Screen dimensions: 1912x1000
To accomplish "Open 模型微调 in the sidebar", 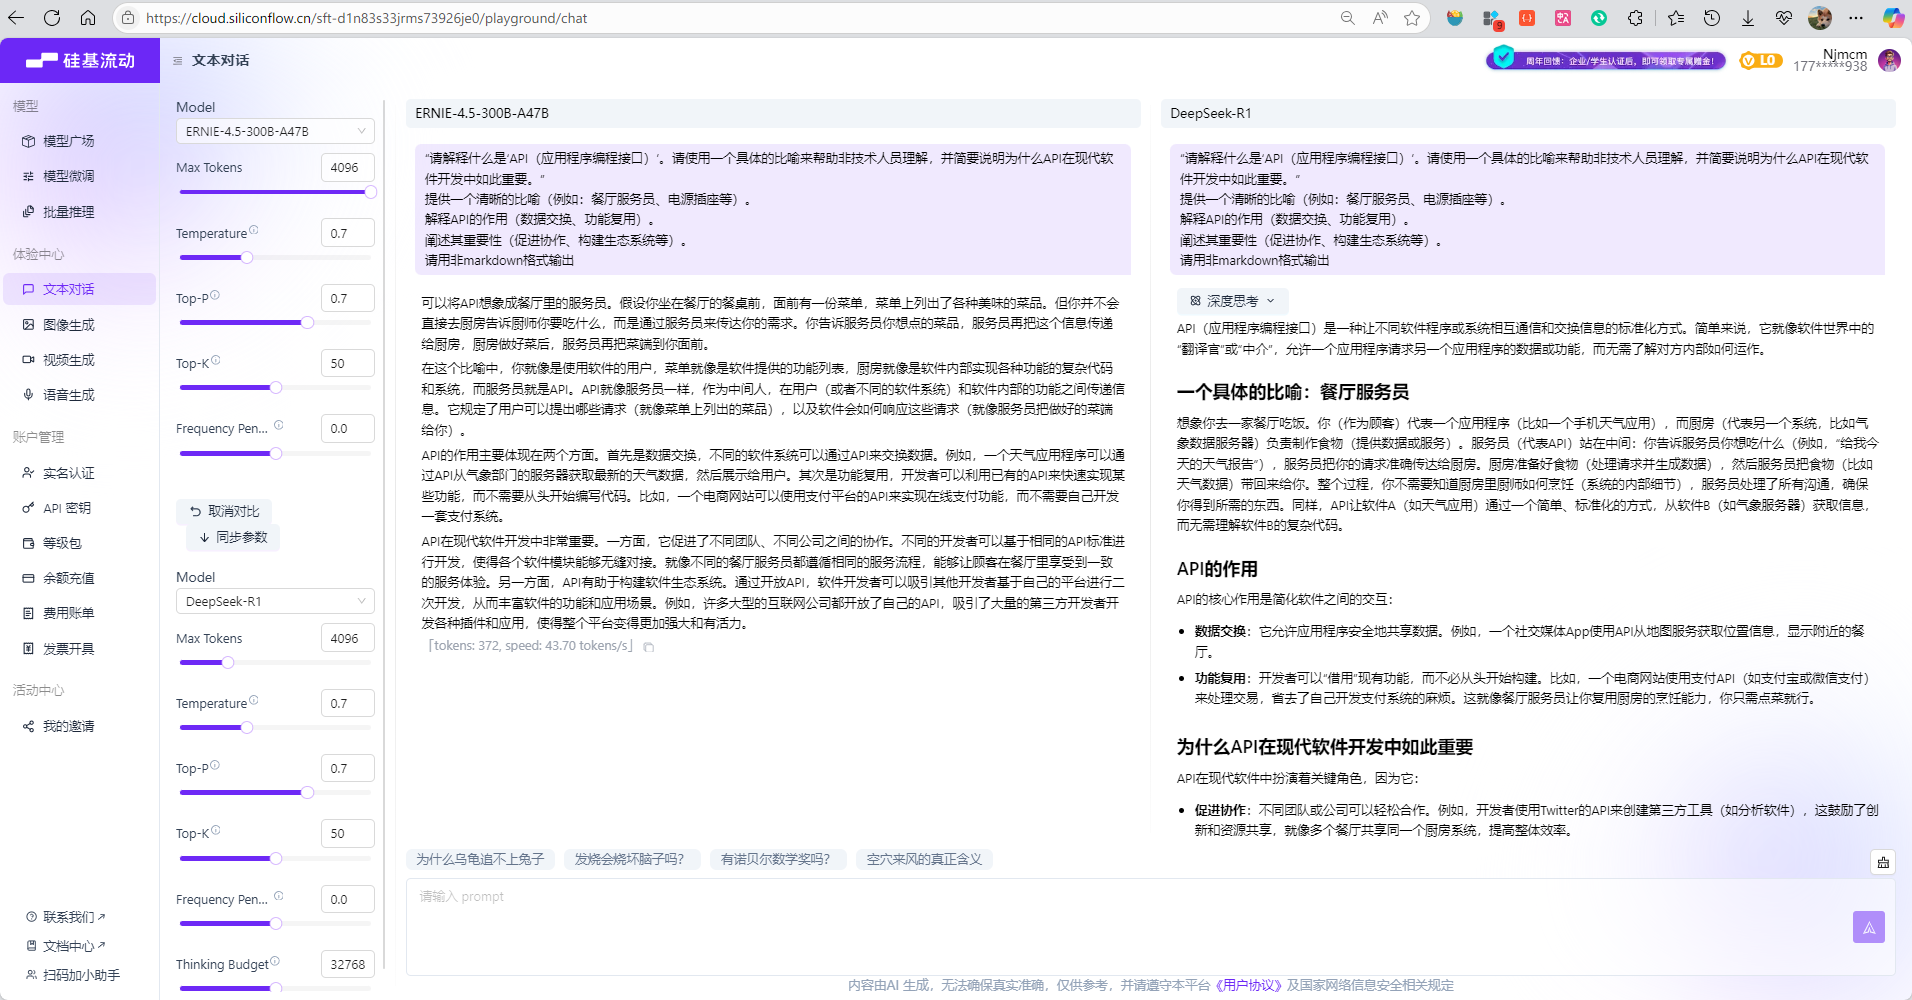I will pos(68,176).
